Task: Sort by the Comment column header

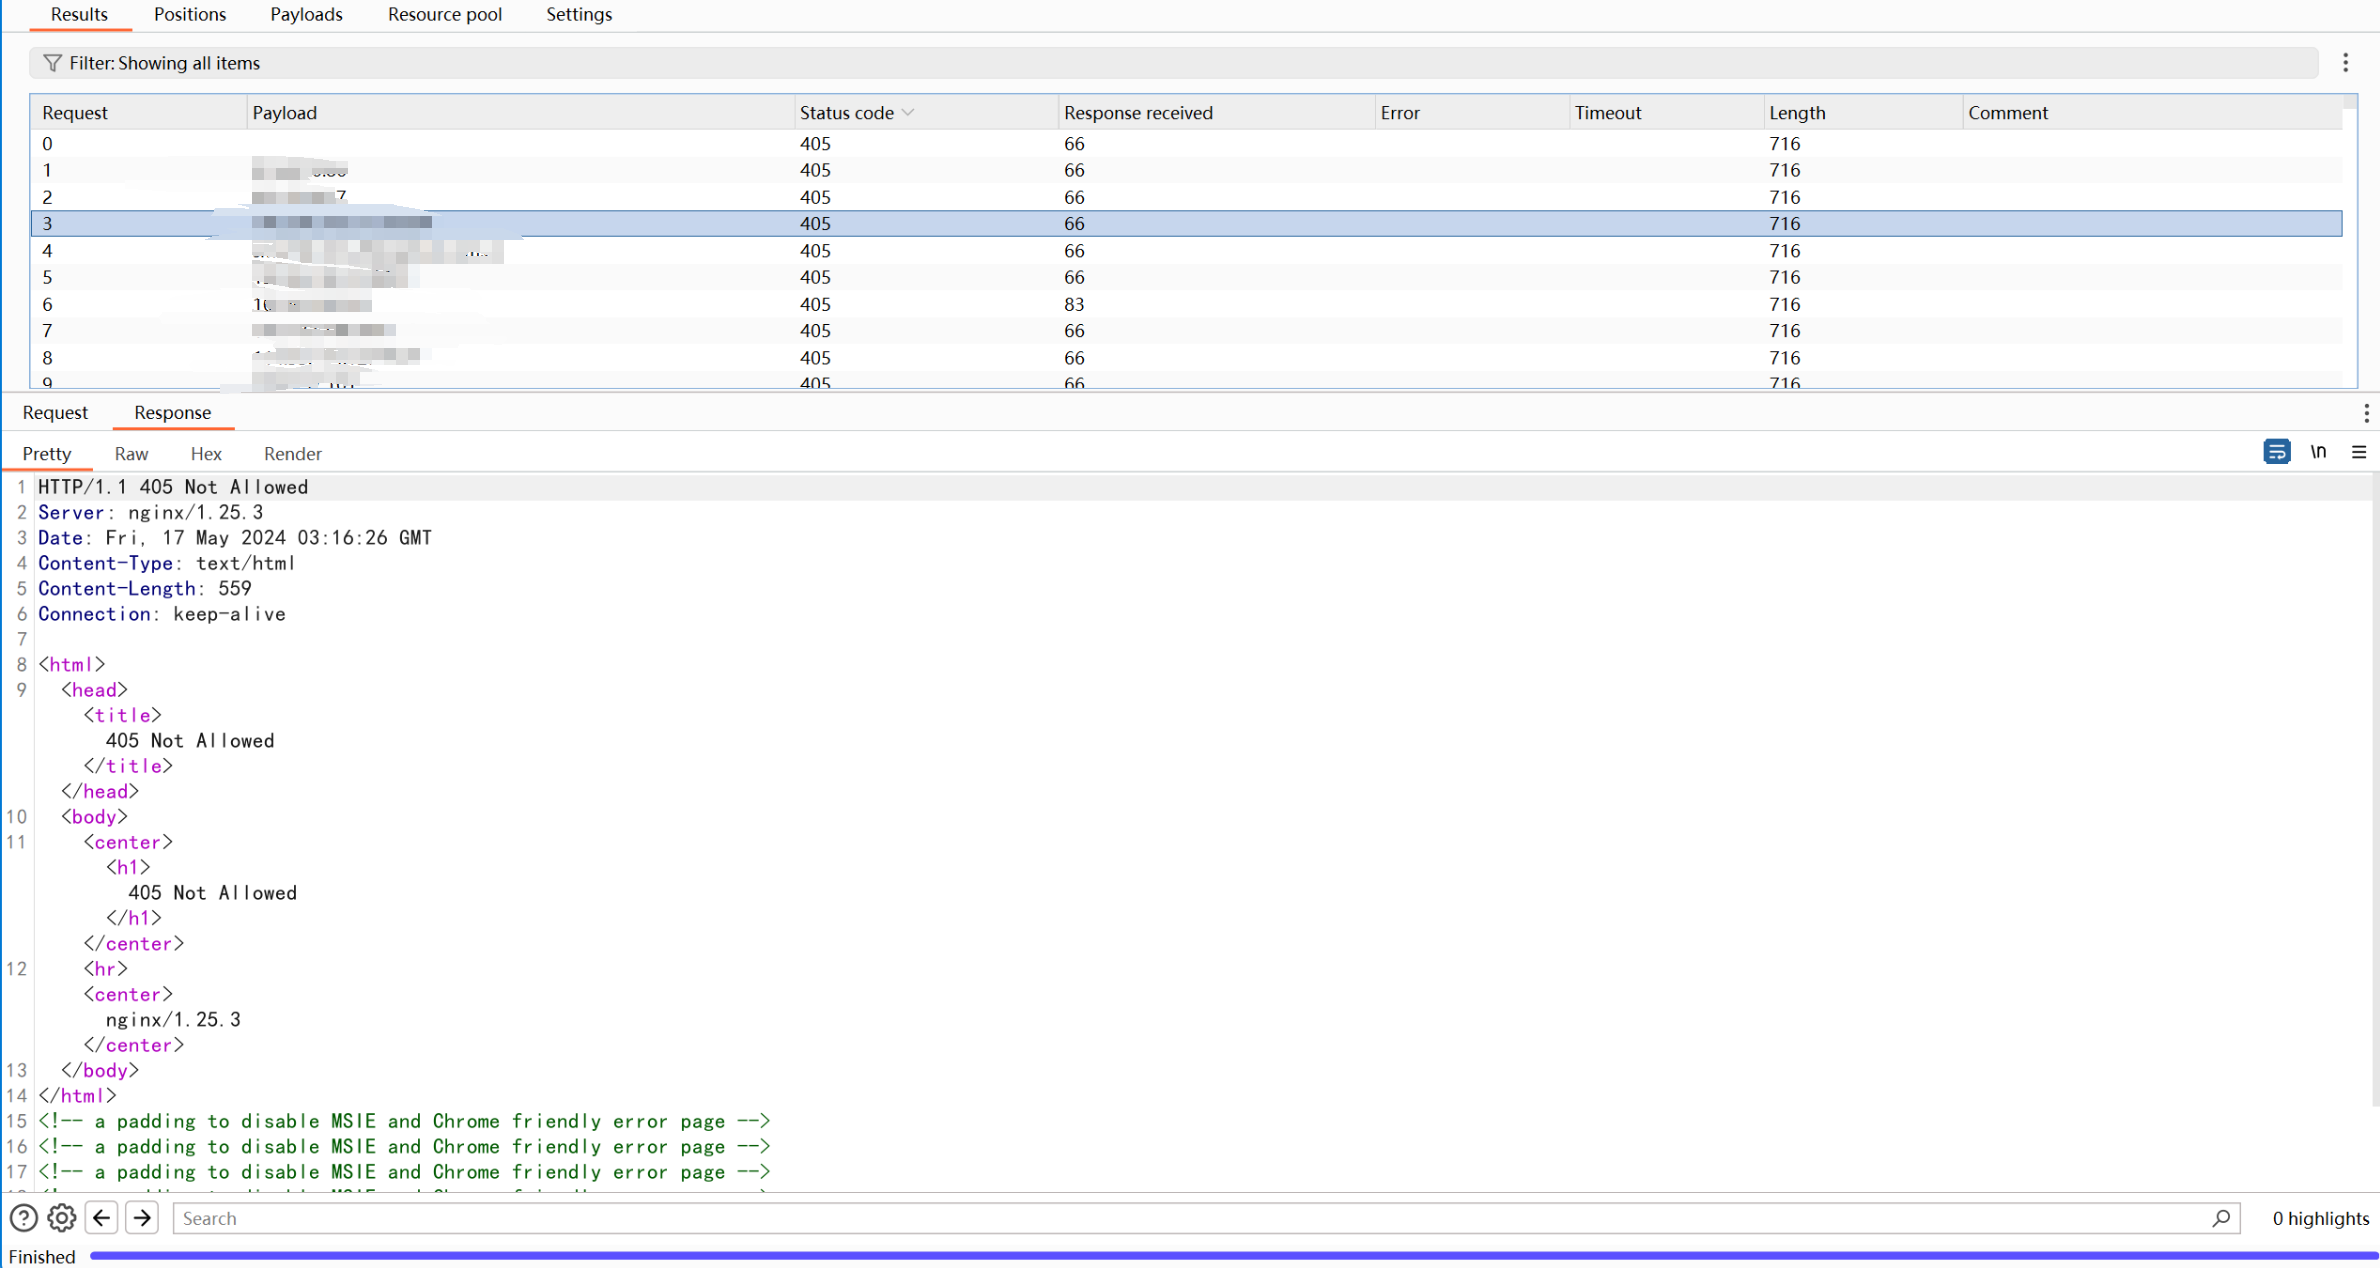Action: point(2152,113)
